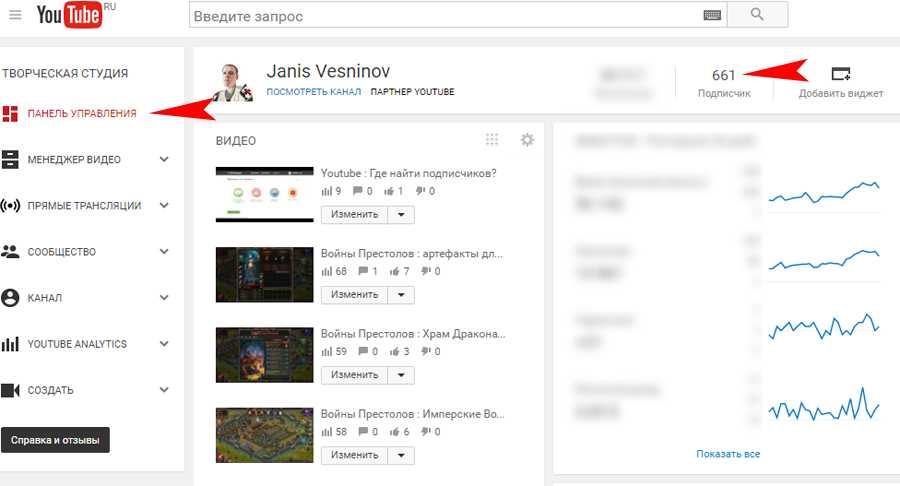
Task: Click the YouTube Analytics bars icon
Action: [x=10, y=344]
